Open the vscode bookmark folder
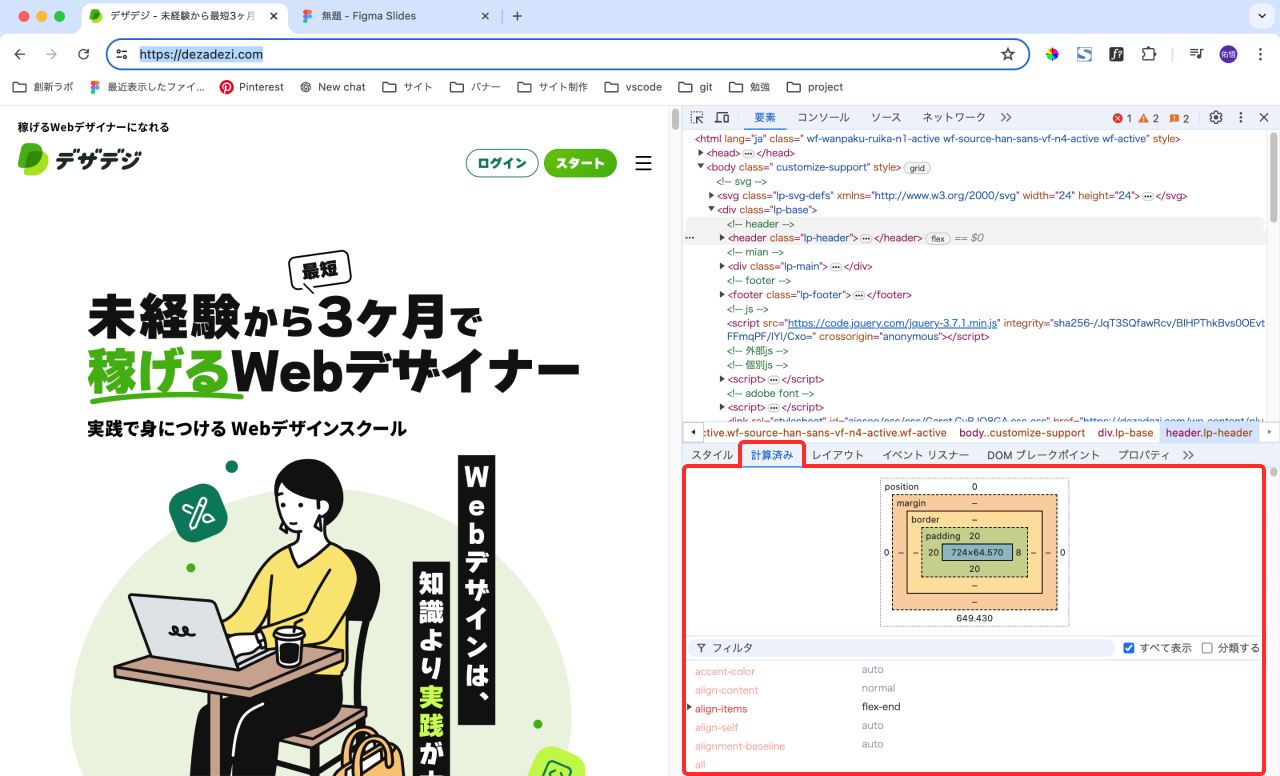 point(634,87)
